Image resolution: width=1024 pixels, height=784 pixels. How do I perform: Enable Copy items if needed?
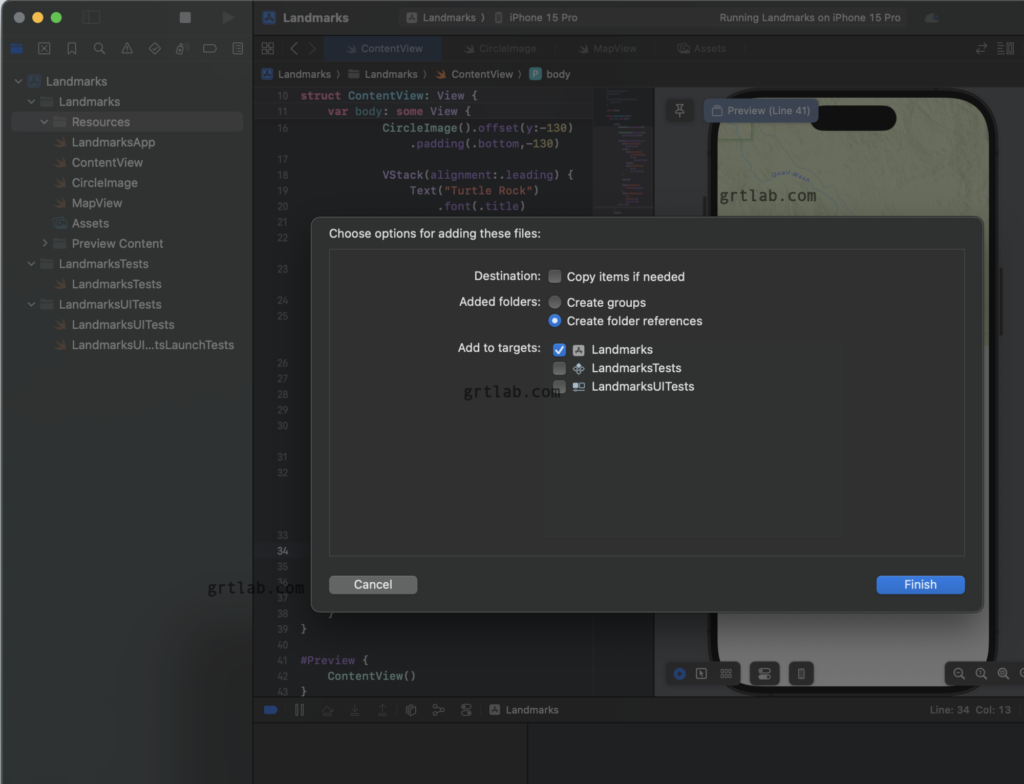556,276
